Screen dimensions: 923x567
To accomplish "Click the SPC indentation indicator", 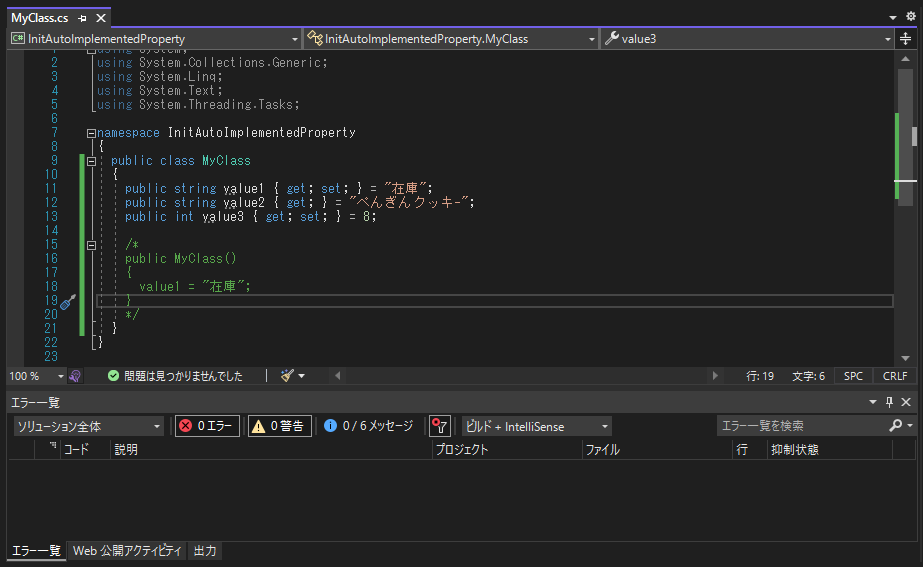I will (x=853, y=376).
